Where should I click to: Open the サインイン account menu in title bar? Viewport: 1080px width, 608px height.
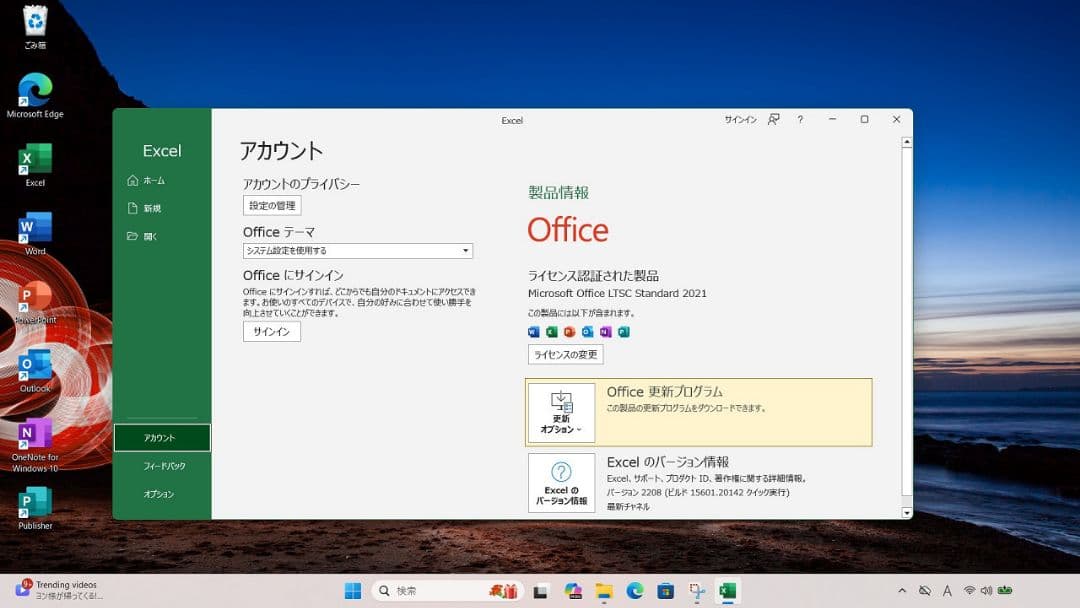[740, 120]
